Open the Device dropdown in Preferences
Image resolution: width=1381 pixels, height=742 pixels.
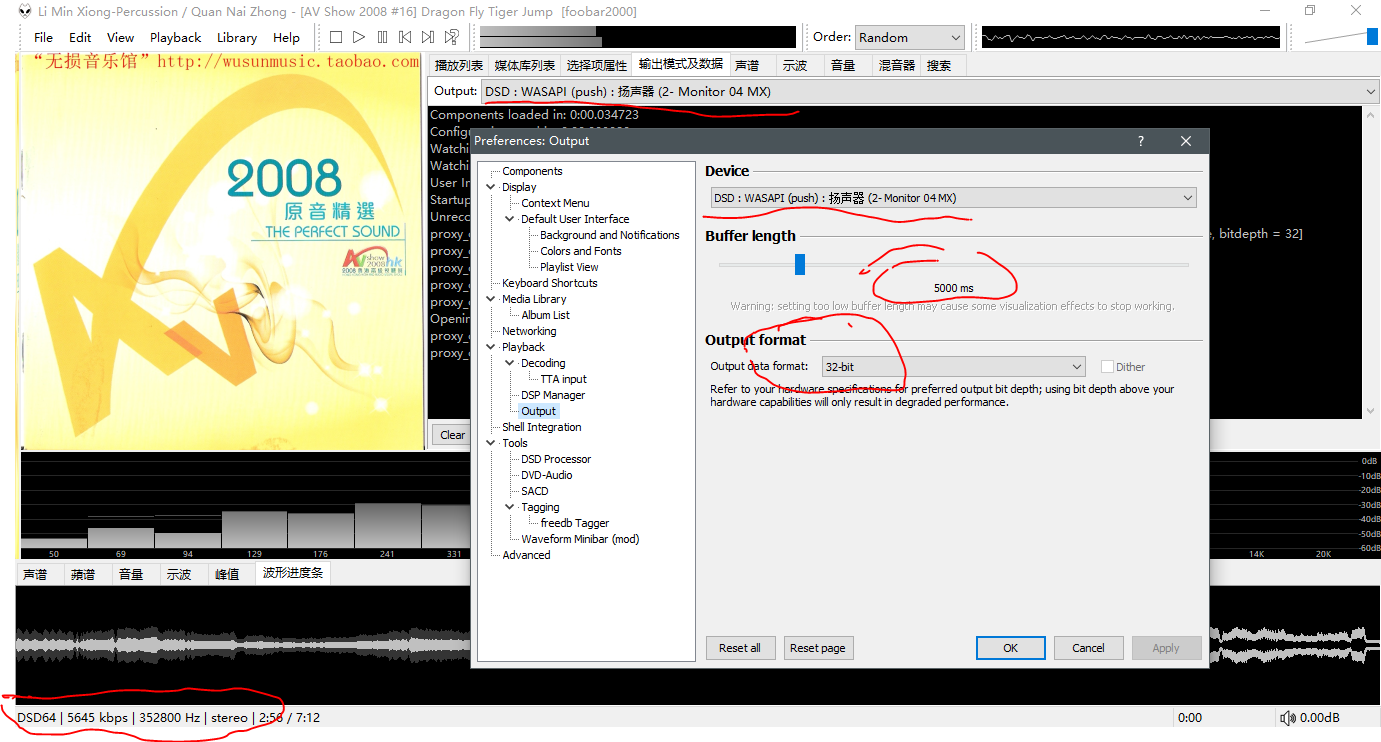pyautogui.click(x=952, y=198)
